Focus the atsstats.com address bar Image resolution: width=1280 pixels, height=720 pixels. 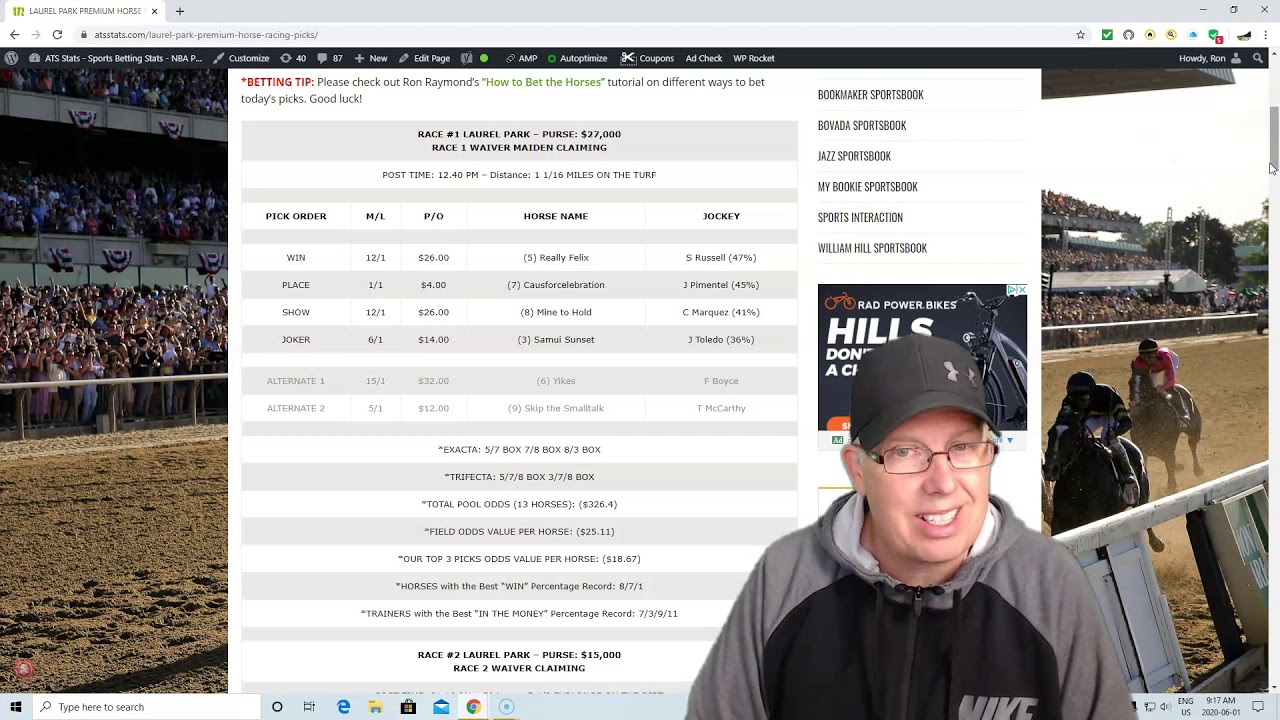point(570,35)
